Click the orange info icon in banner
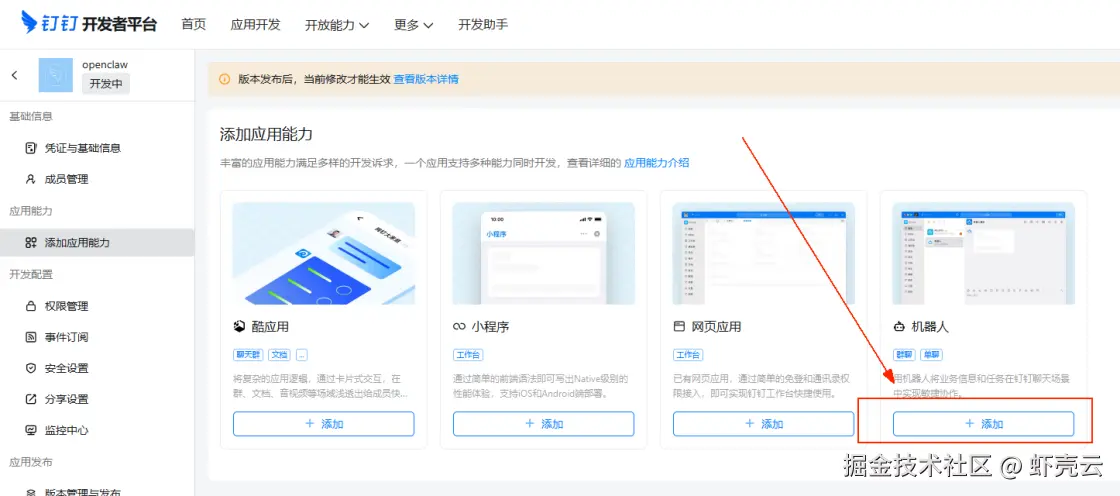 [x=224, y=79]
